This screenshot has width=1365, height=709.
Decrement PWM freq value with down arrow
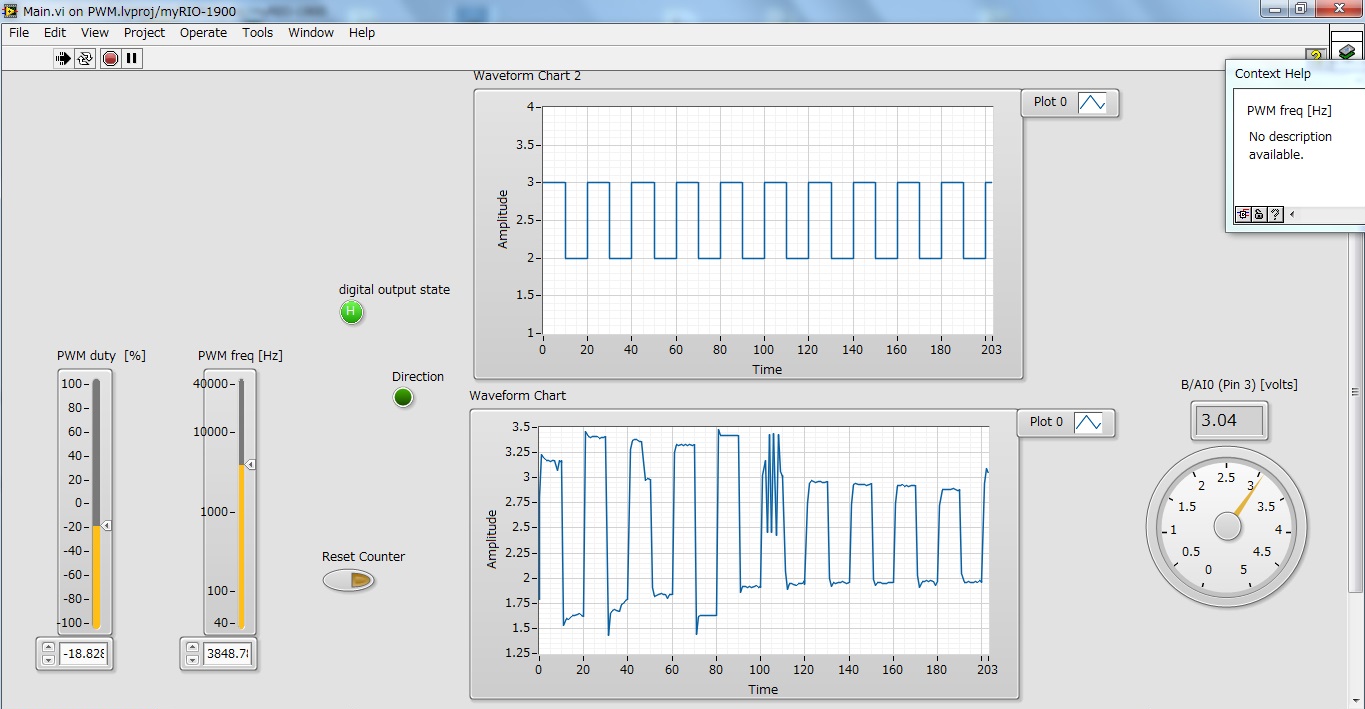tap(192, 660)
